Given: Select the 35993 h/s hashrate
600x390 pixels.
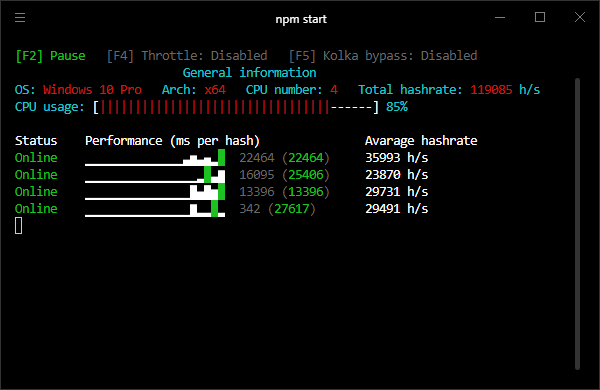Looking at the screenshot, I should 396,158.
